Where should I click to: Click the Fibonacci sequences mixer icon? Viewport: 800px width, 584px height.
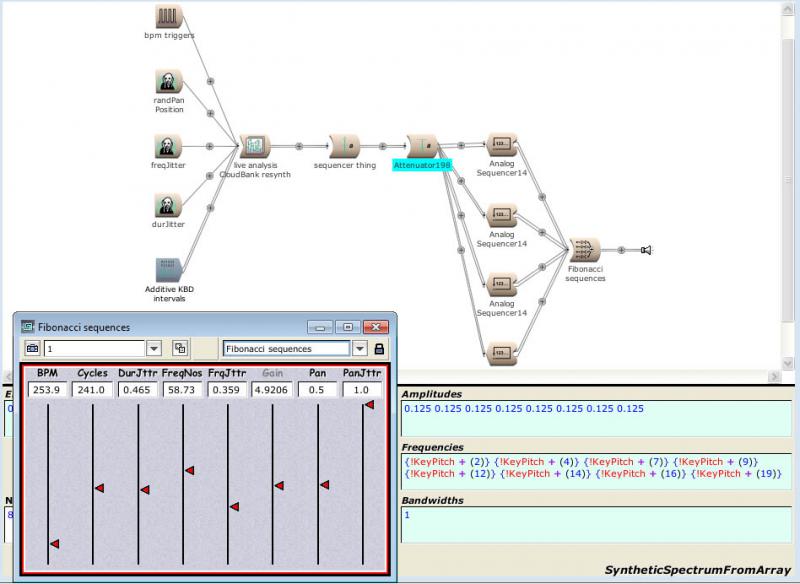[585, 250]
